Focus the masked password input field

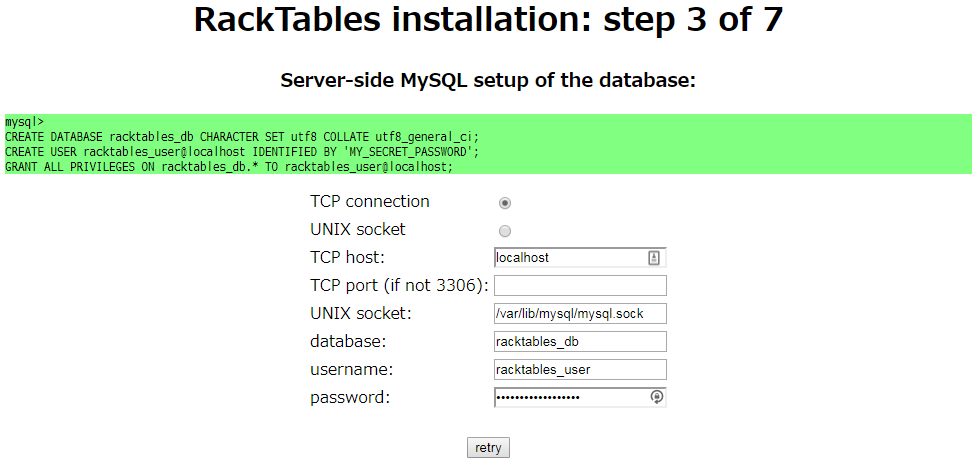coord(580,397)
